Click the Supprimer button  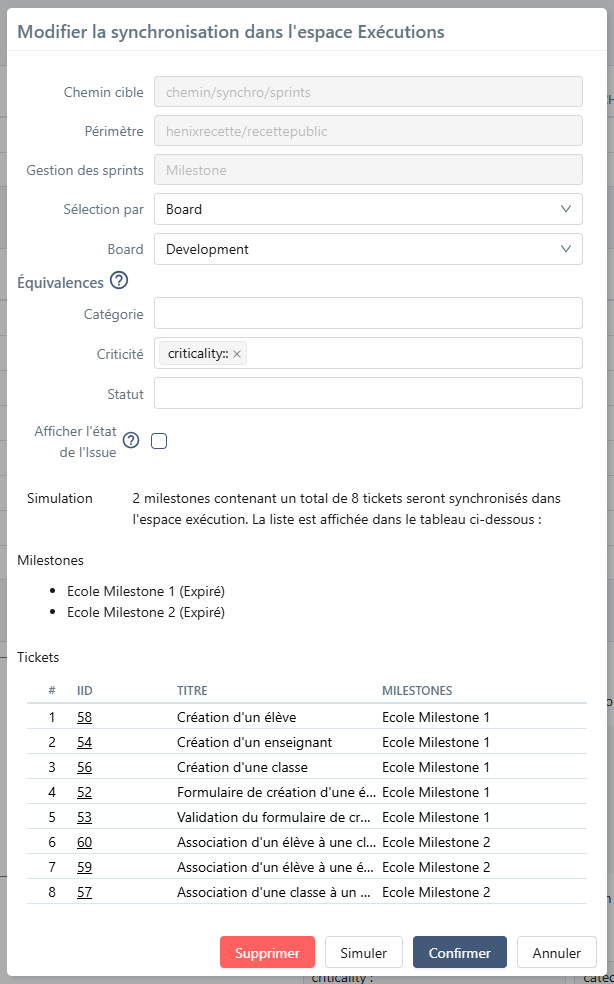[x=267, y=953]
